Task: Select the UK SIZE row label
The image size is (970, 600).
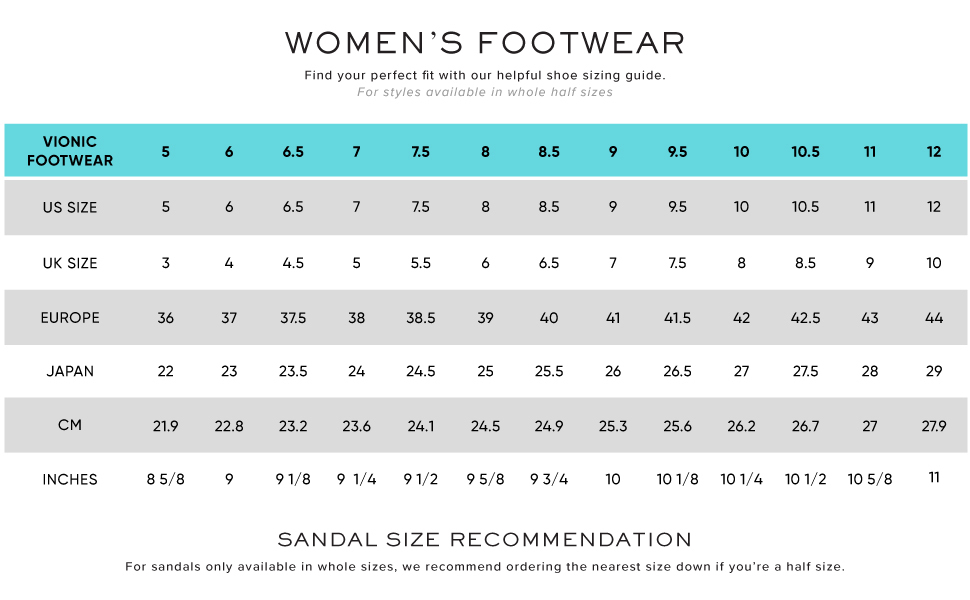Action: coord(70,263)
